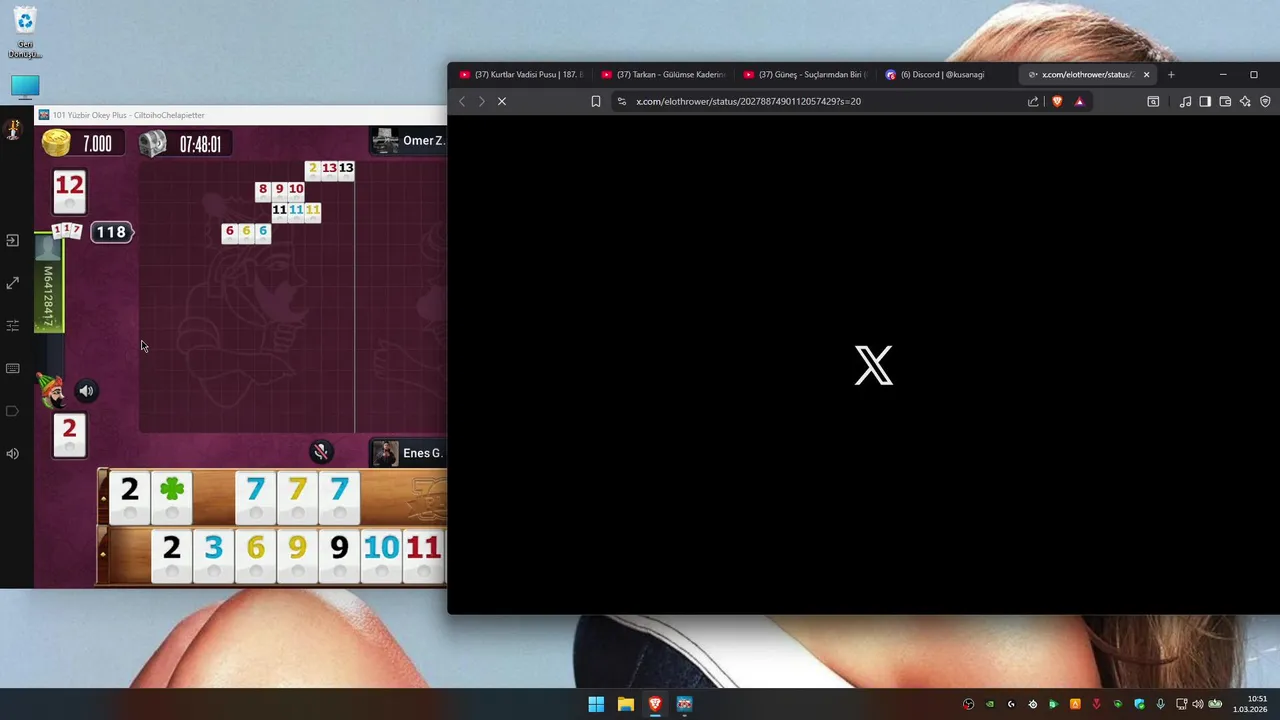This screenshot has width=1280, height=720.
Task: Open File Explorer from the taskbar
Action: [626, 704]
